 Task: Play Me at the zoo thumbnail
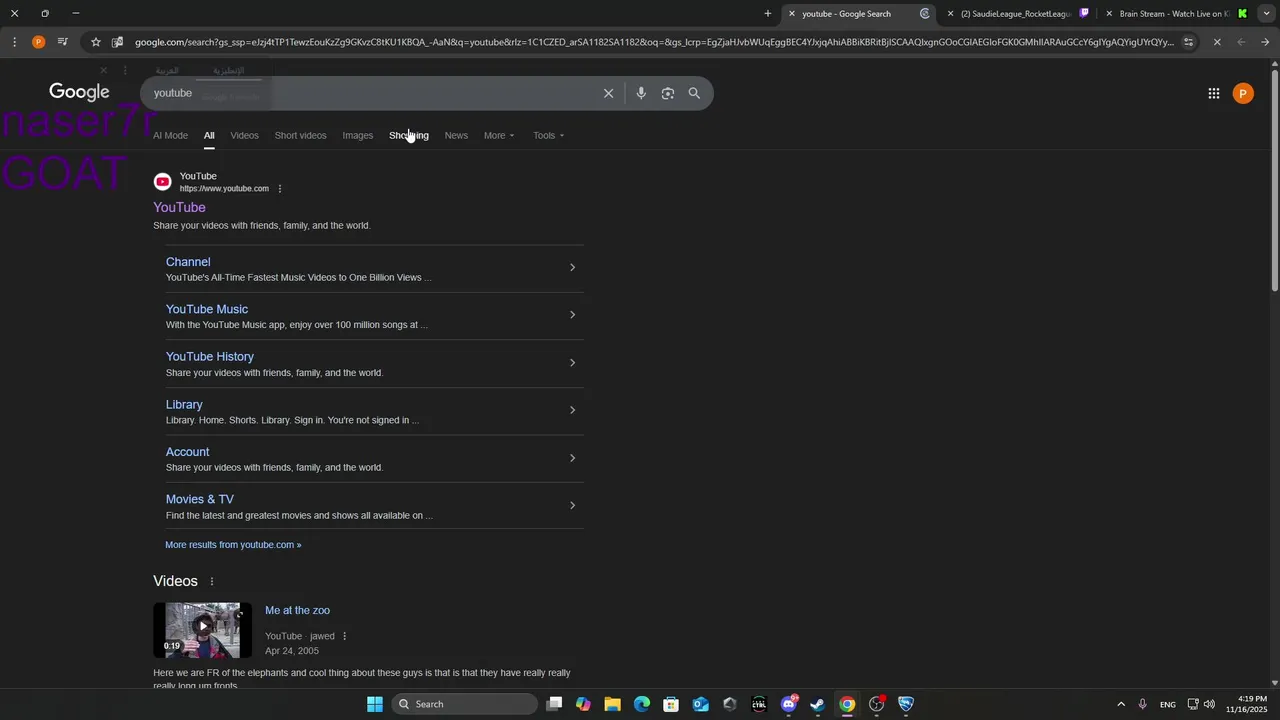pos(203,630)
